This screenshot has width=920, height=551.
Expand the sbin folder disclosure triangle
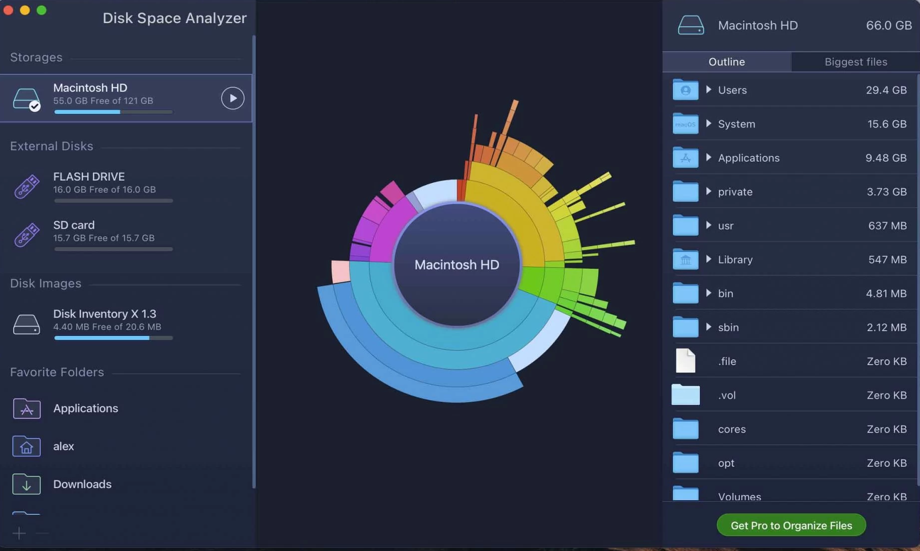(x=709, y=327)
